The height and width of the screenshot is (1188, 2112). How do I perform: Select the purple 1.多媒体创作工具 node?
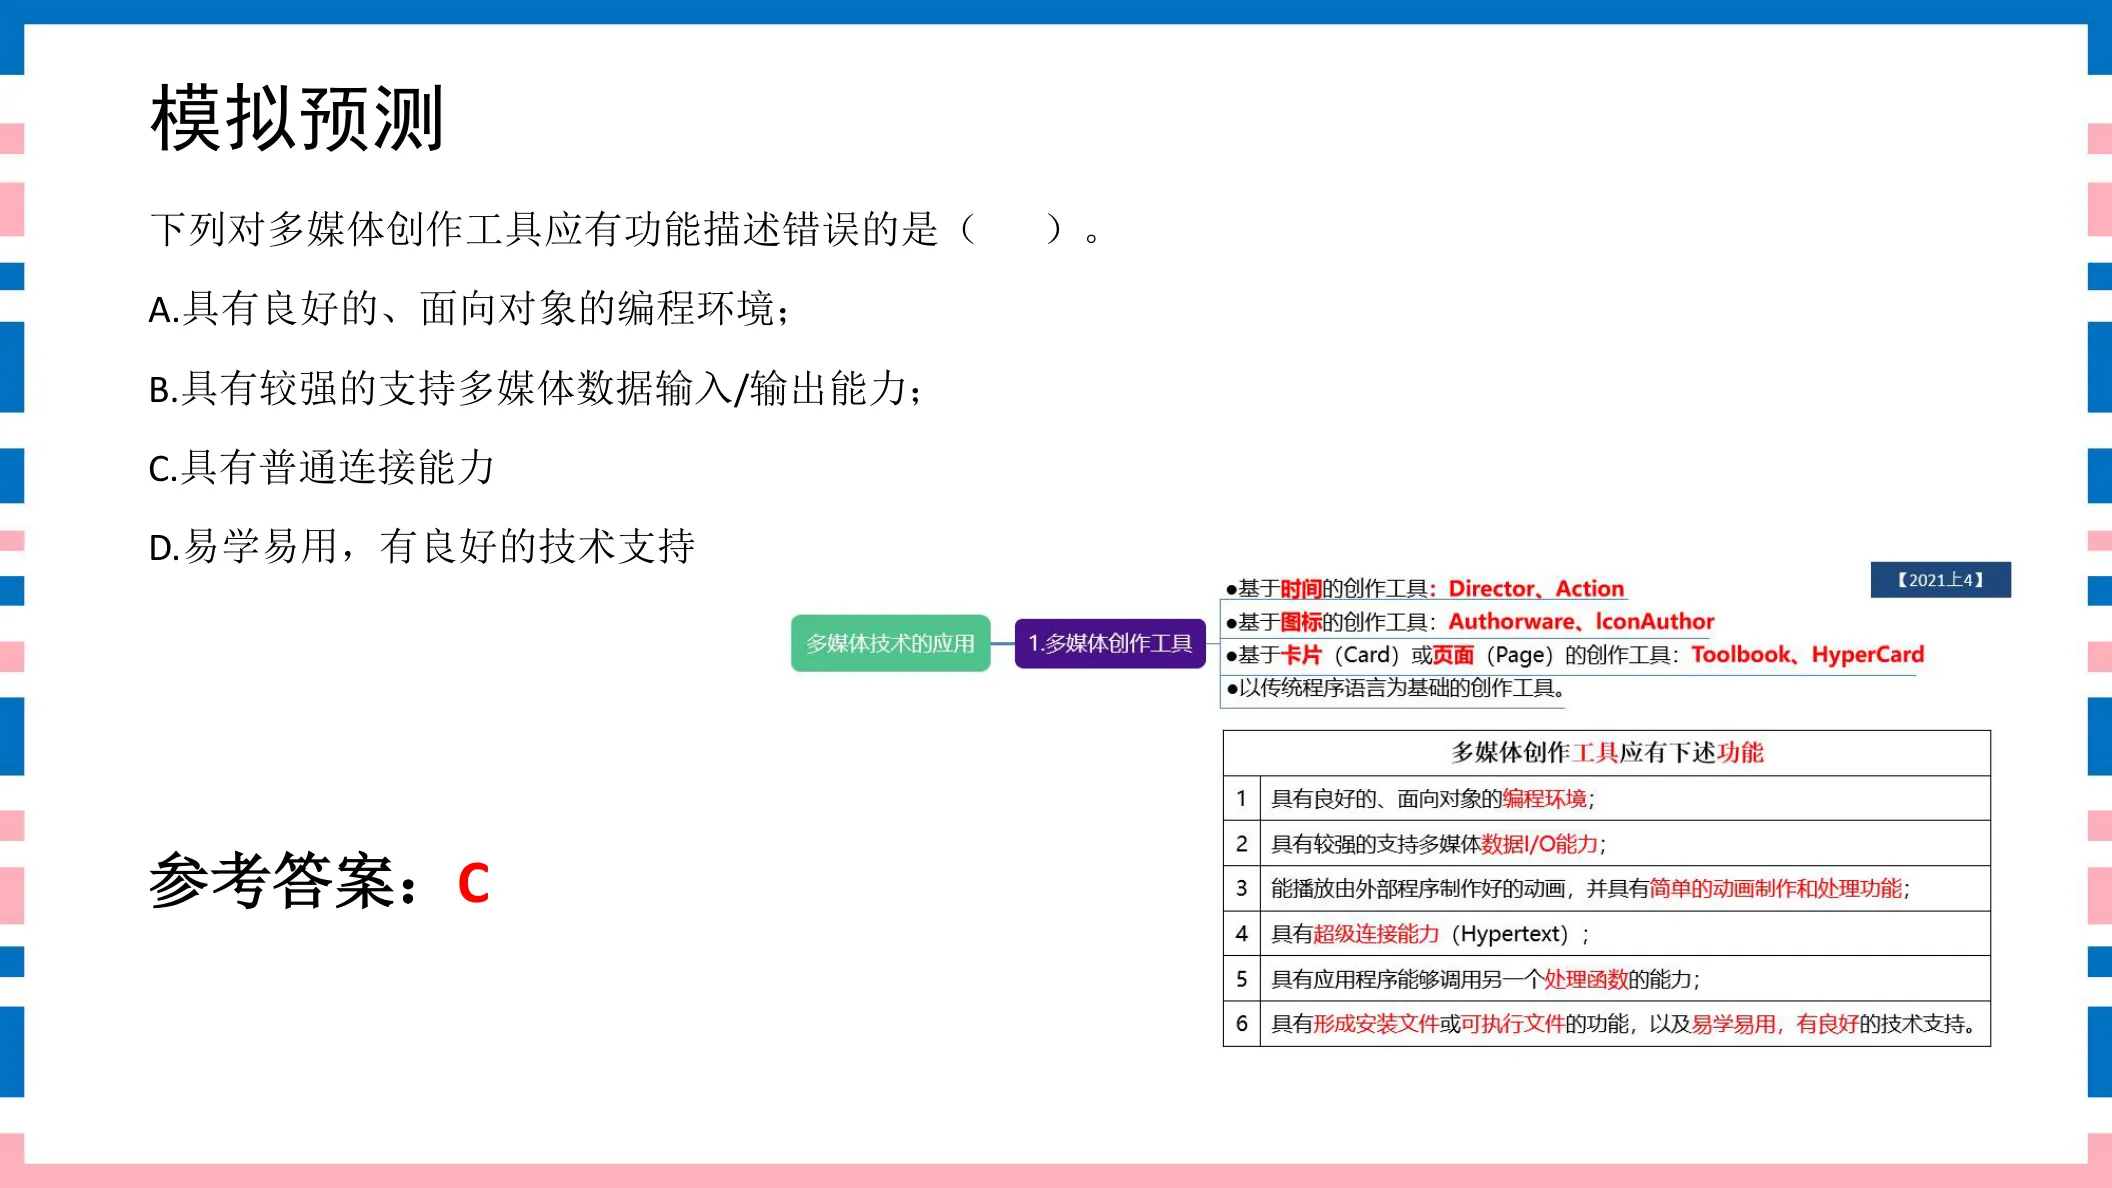1110,643
